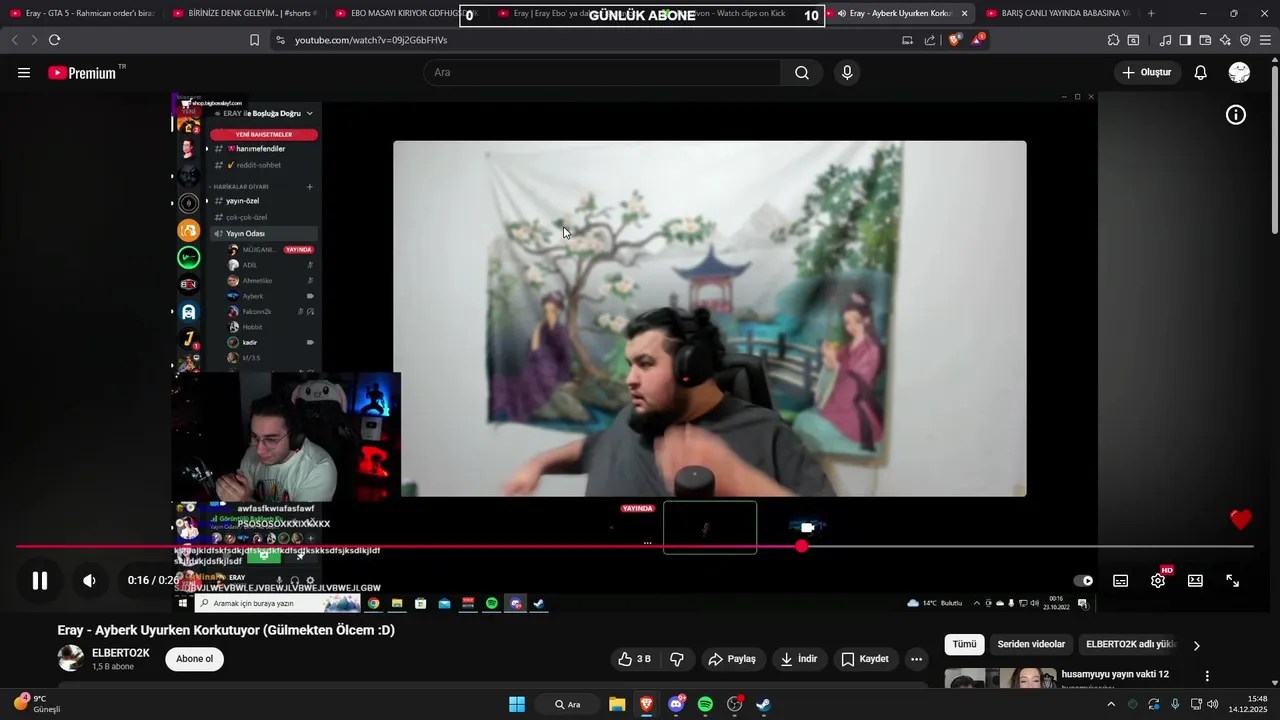The height and width of the screenshot is (720, 1280).
Task: Show next filter chips arrow
Action: (x=1196, y=646)
